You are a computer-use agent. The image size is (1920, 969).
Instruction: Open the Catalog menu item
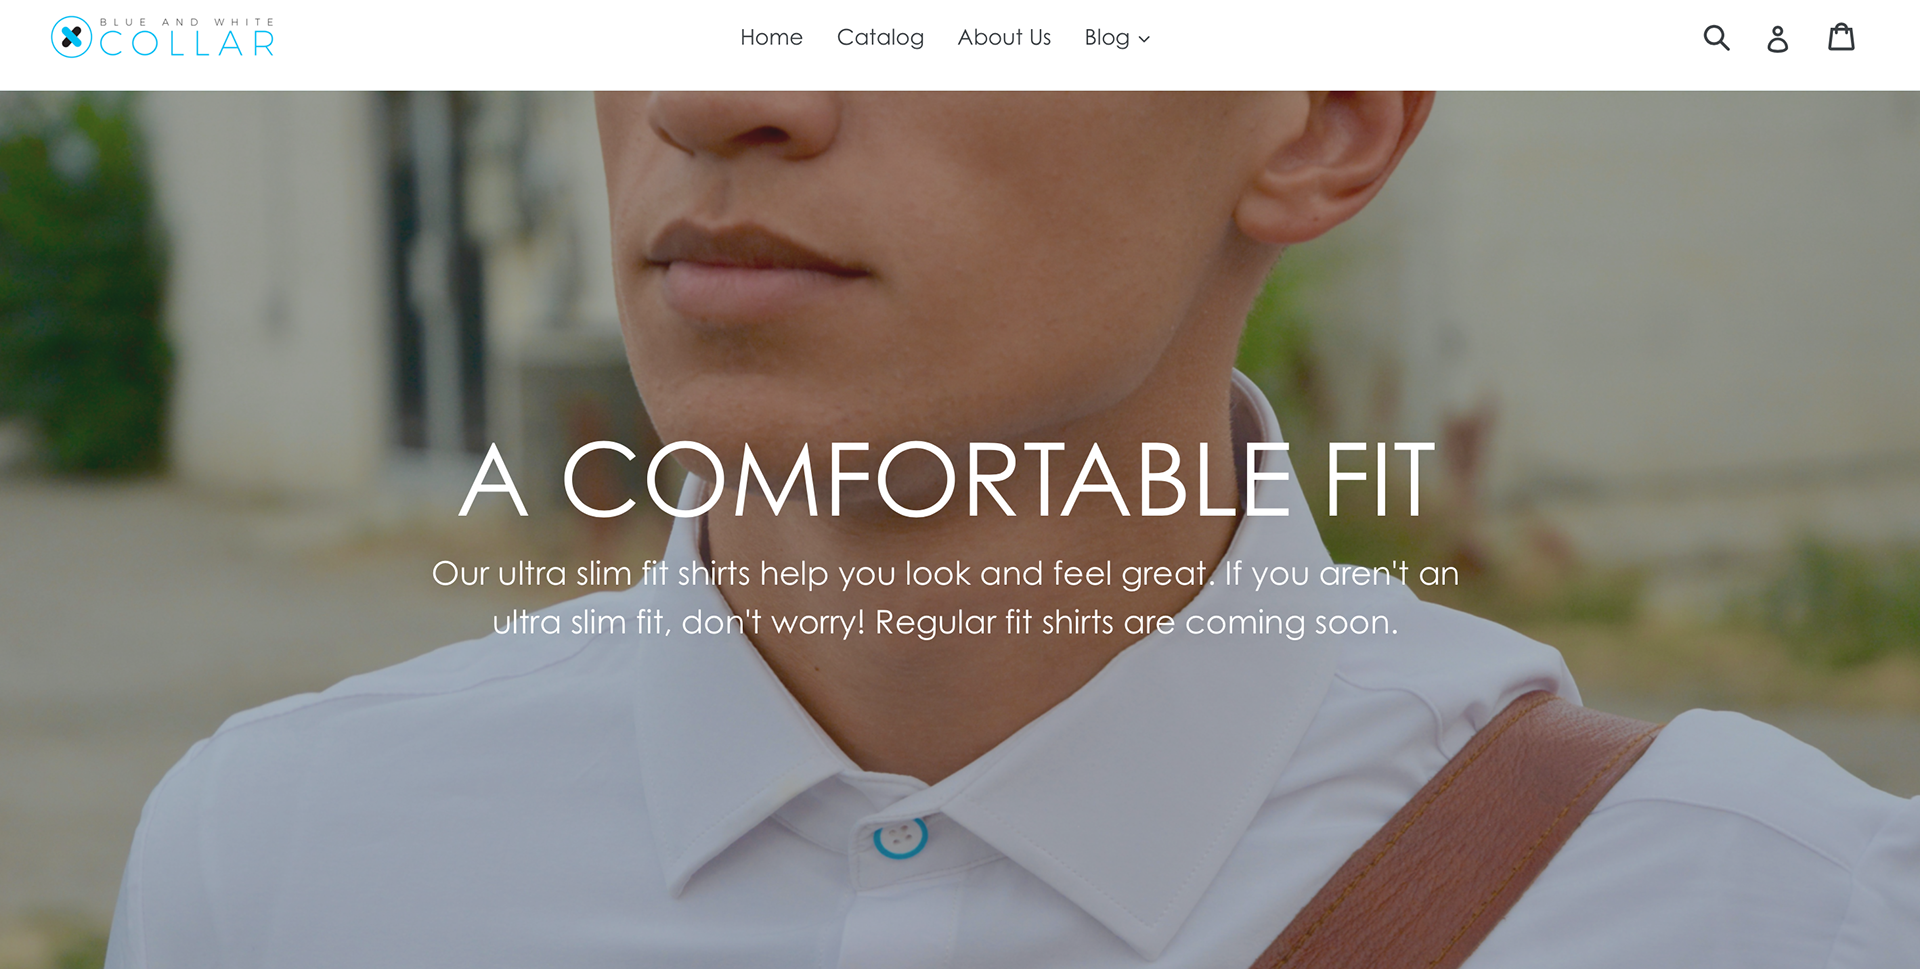pos(880,37)
